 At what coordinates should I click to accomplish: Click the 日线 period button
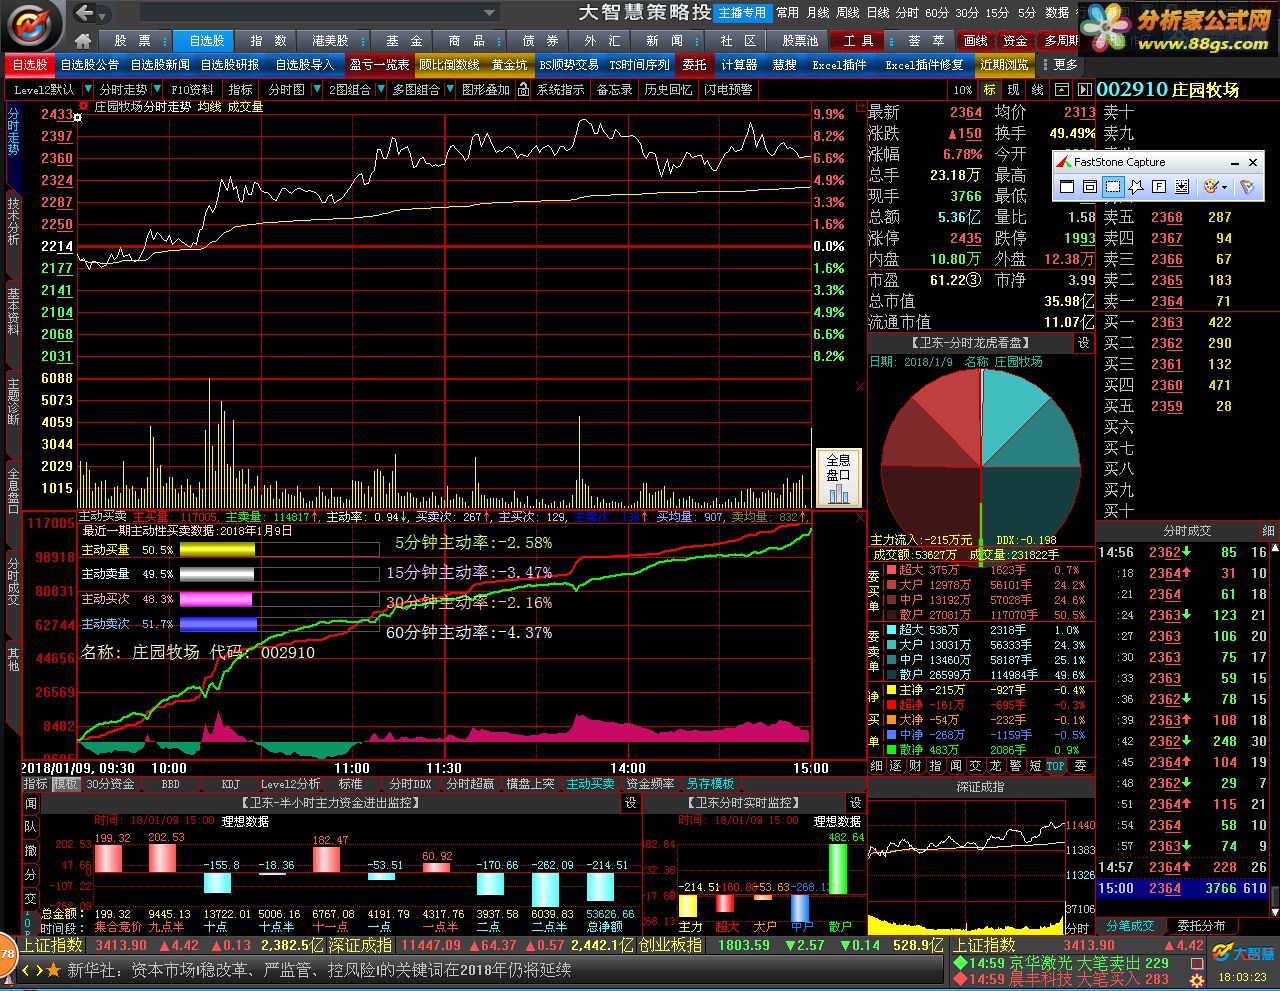pyautogui.click(x=878, y=13)
